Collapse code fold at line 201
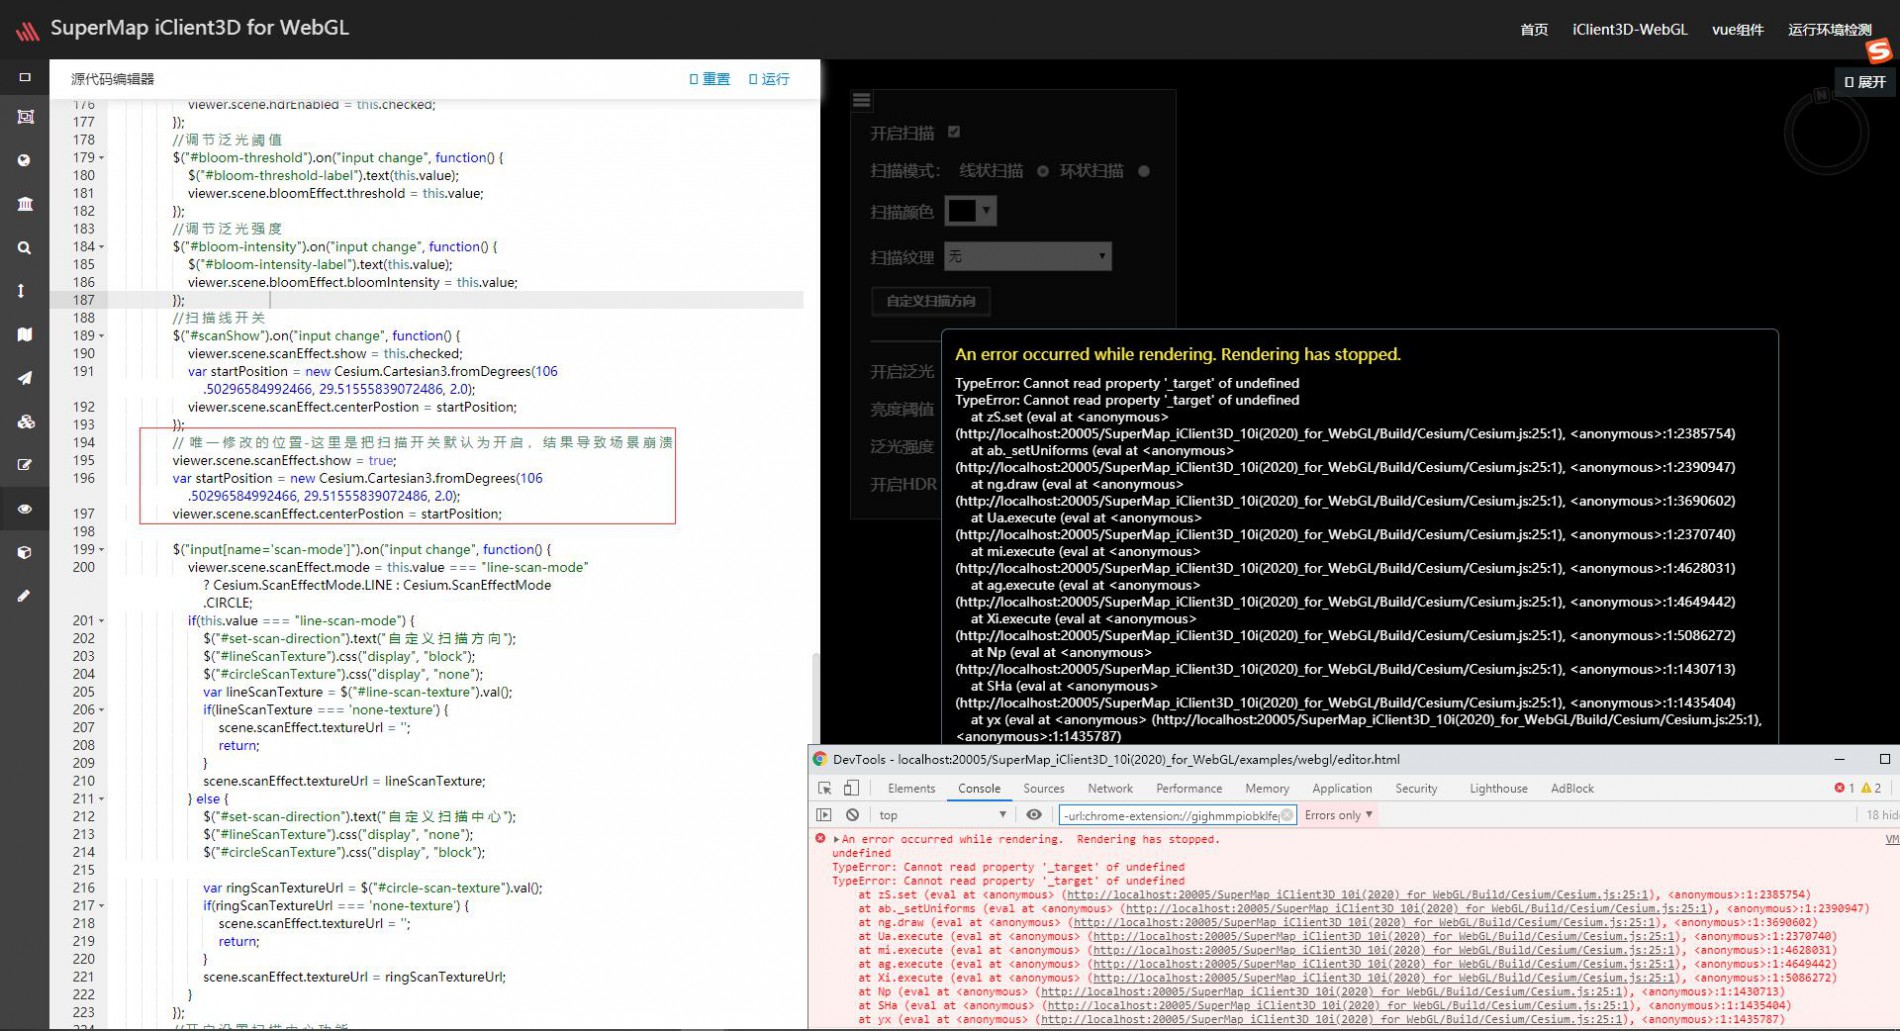The height and width of the screenshot is (1031, 1900). pos(102,621)
